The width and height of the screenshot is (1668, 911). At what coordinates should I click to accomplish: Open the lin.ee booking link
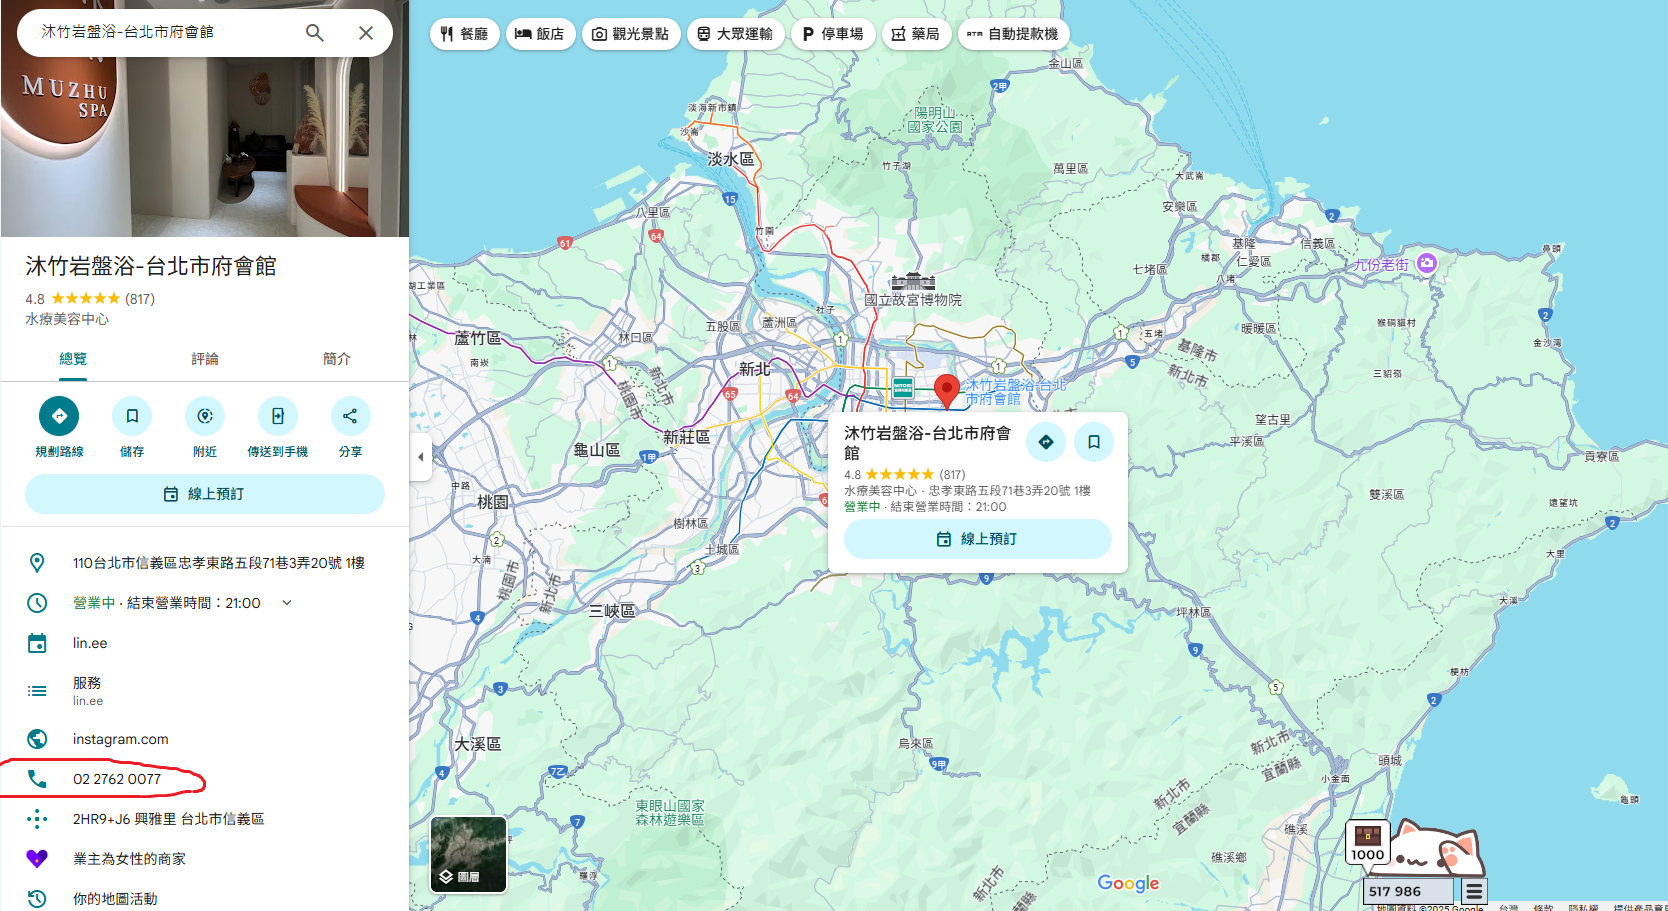90,643
